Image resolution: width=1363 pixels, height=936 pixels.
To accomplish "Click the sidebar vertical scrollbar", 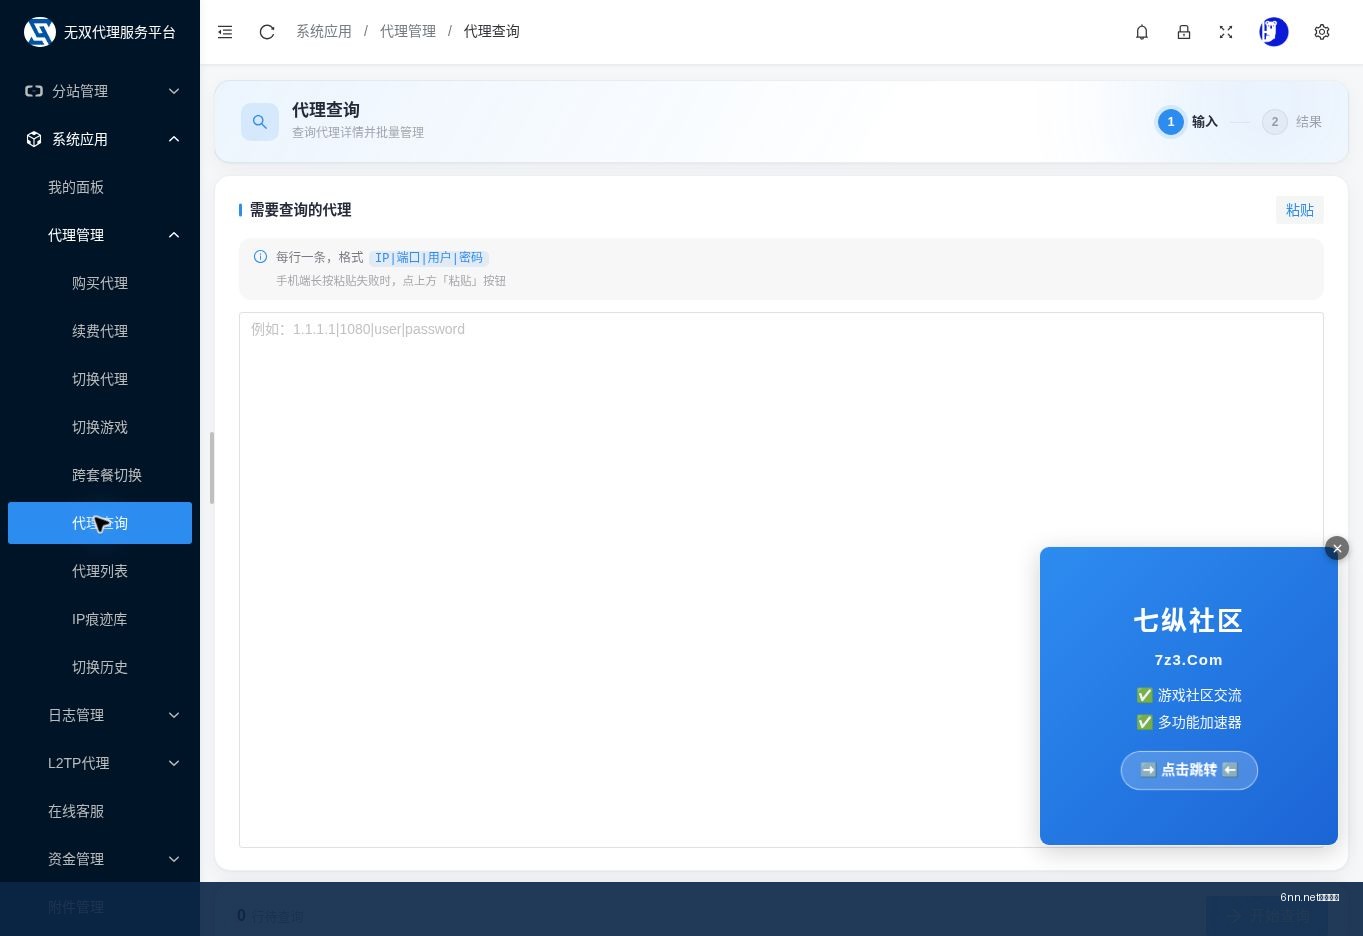I will click(x=212, y=468).
